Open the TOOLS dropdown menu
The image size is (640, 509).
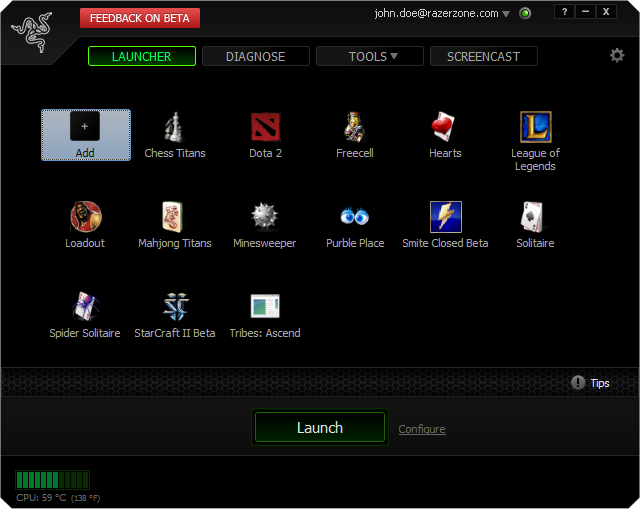click(370, 56)
